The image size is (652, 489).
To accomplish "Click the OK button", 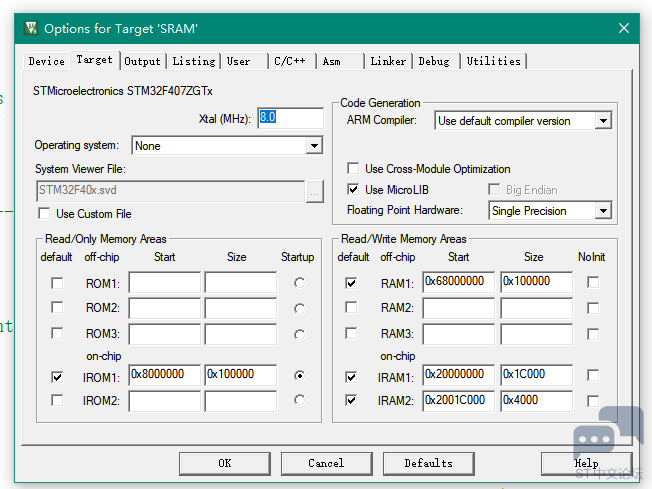I will click(x=224, y=463).
